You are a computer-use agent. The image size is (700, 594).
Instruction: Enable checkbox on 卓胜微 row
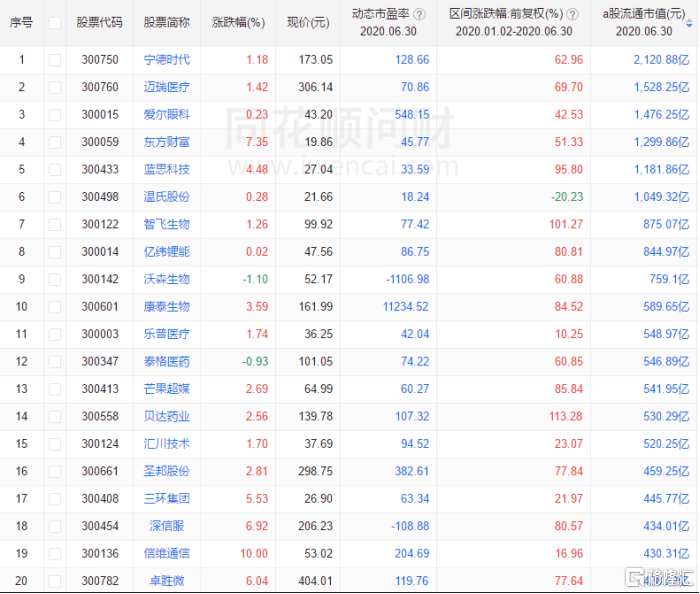pos(55,580)
